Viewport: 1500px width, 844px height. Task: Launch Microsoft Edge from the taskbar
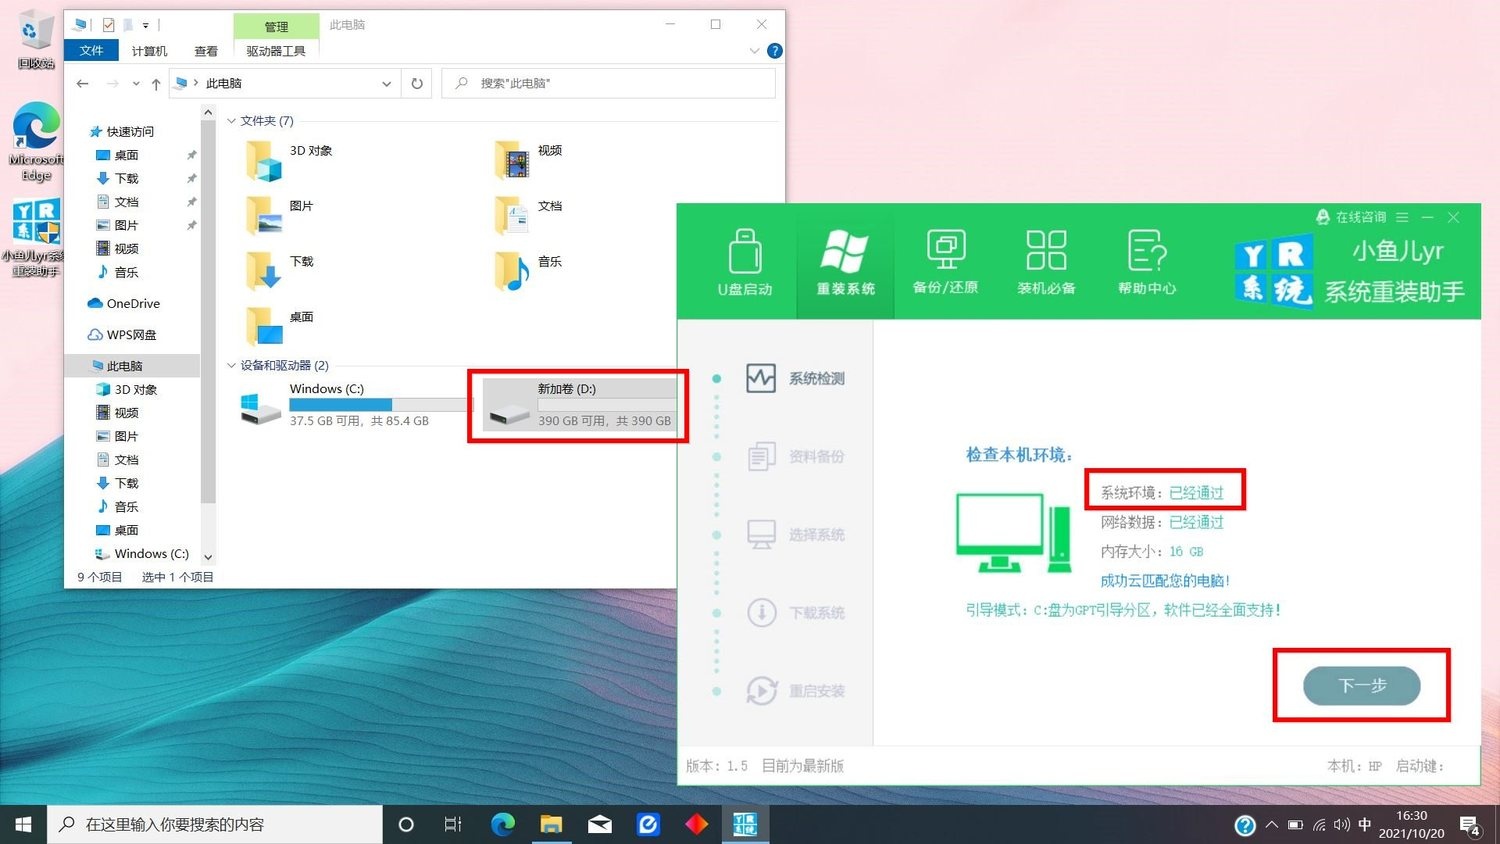(503, 824)
